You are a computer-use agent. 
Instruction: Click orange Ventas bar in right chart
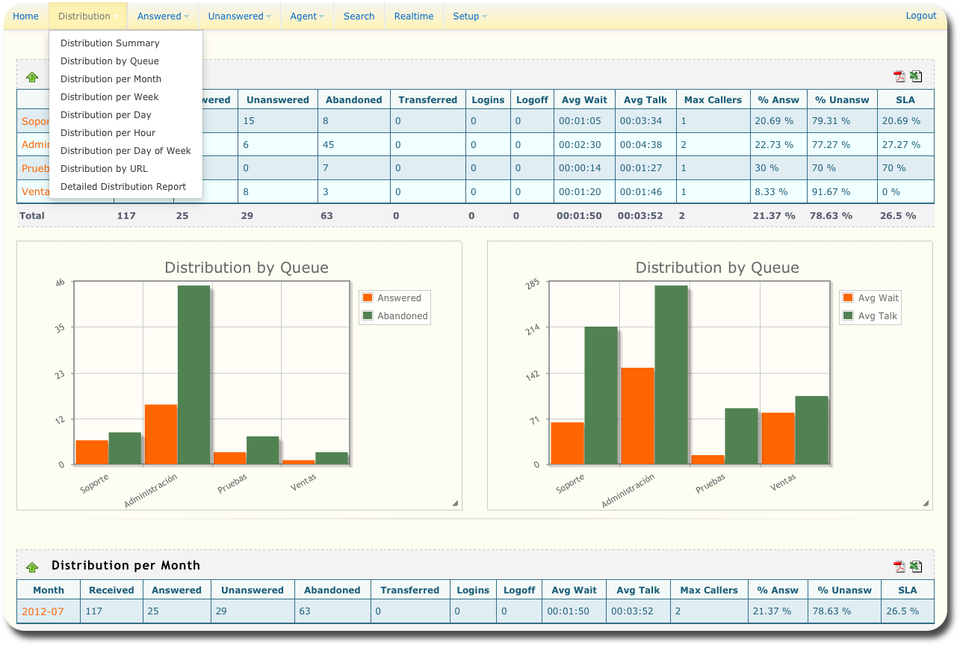[x=778, y=438]
